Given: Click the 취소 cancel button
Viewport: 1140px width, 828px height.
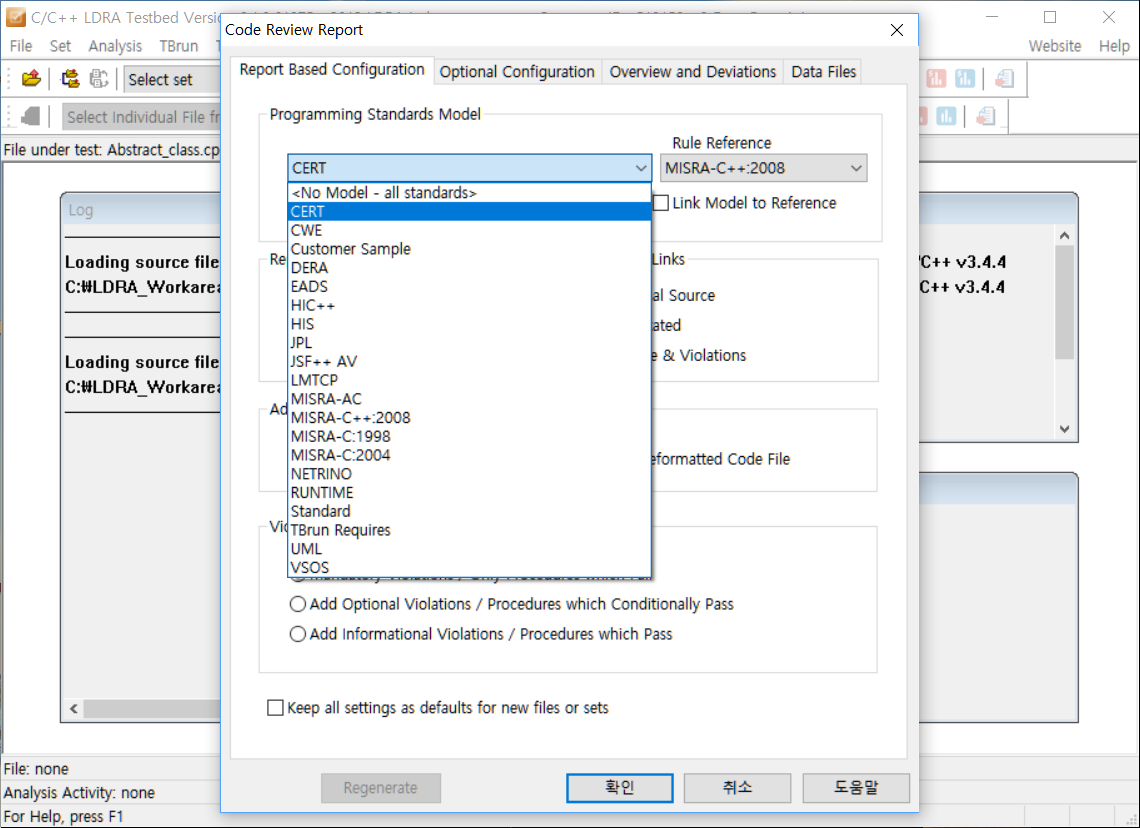Looking at the screenshot, I should click(x=737, y=788).
